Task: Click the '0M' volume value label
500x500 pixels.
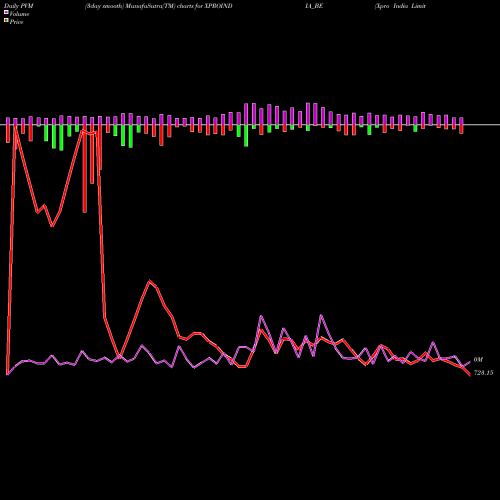Action: (478, 360)
